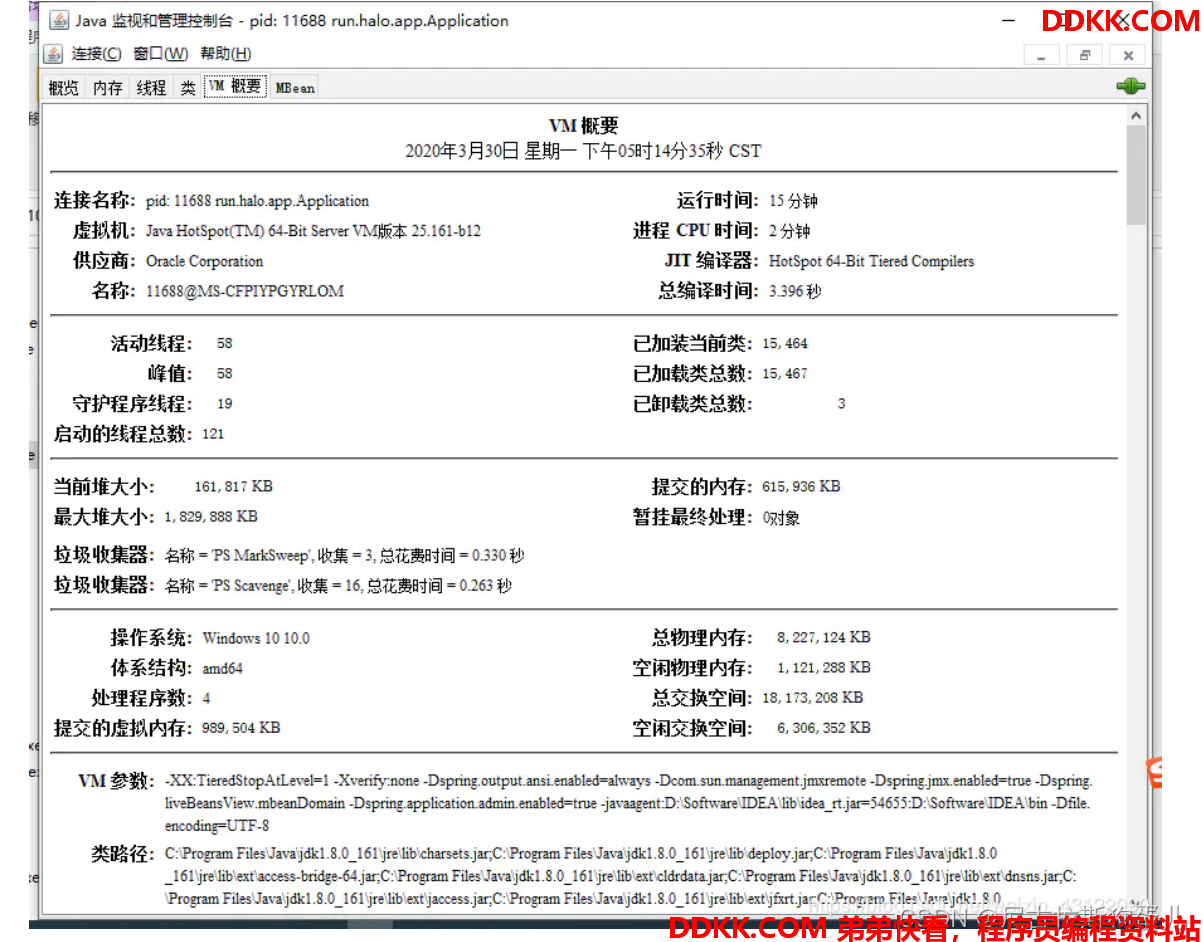This screenshot has height=942, width=1203.
Task: Click the internal frame icon beside 连接(C) menu
Action: (x=55, y=54)
